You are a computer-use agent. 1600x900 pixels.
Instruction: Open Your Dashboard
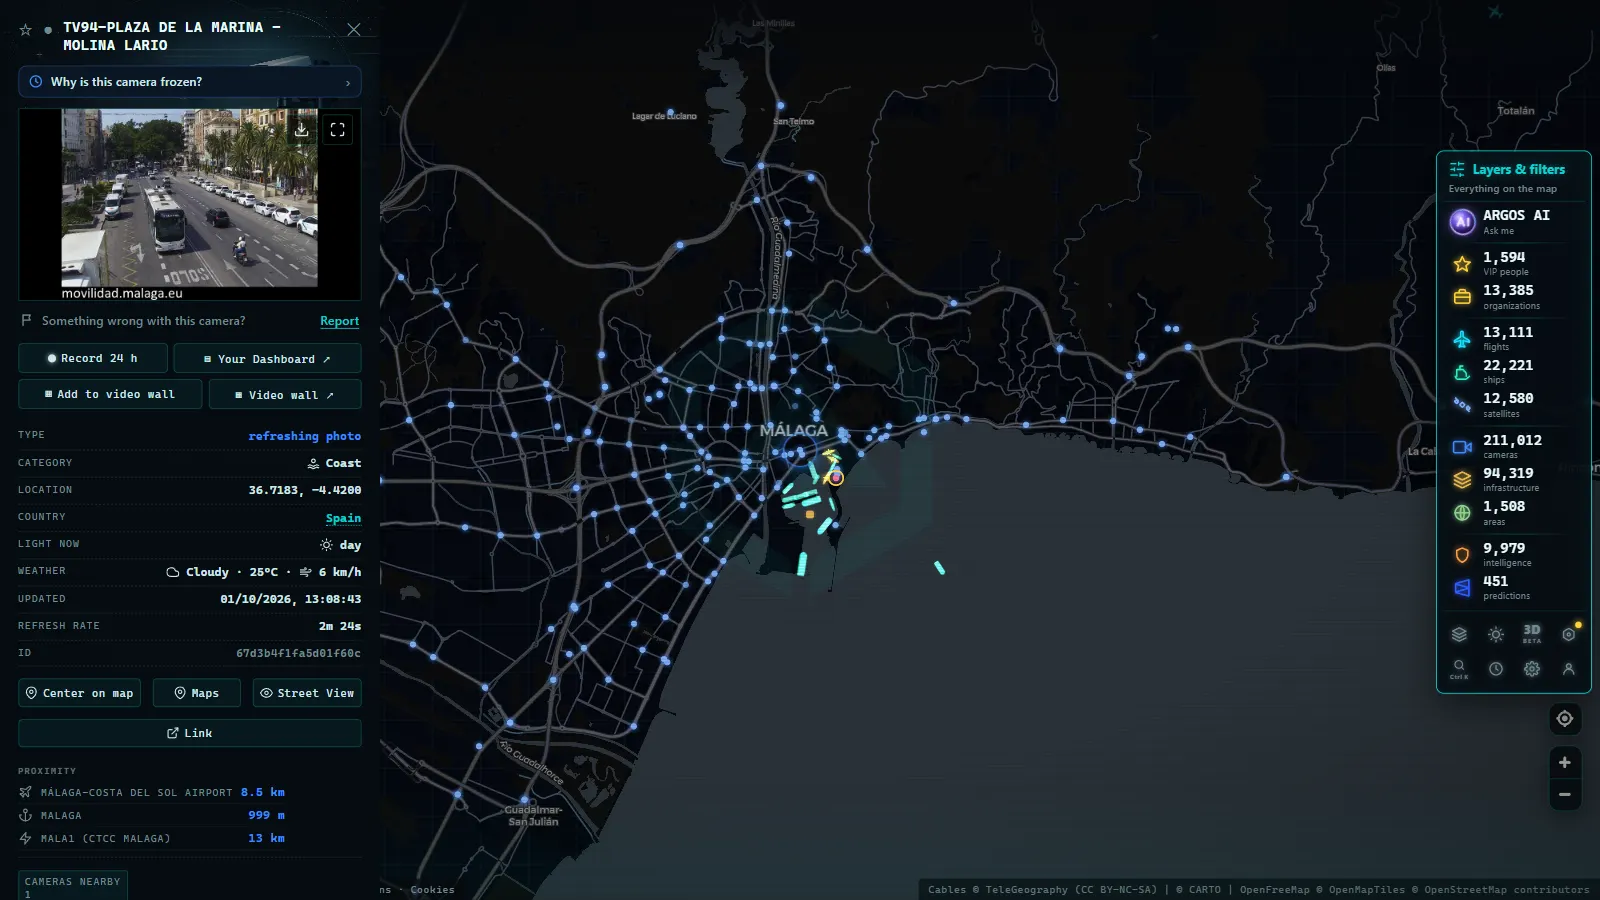(267, 358)
